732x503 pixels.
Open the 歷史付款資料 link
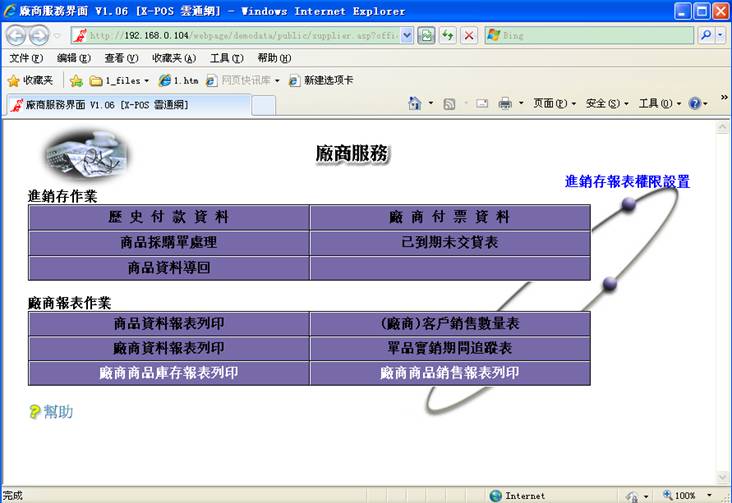[169, 217]
